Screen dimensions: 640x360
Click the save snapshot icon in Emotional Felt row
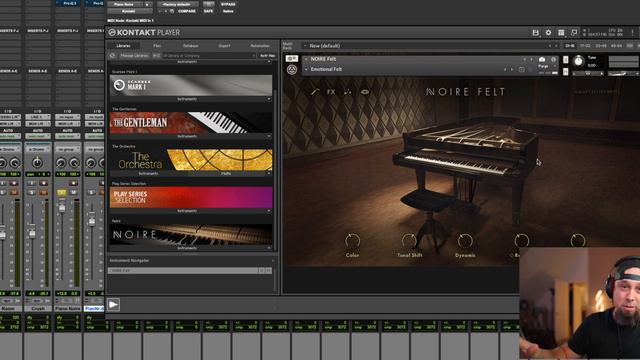pos(522,69)
